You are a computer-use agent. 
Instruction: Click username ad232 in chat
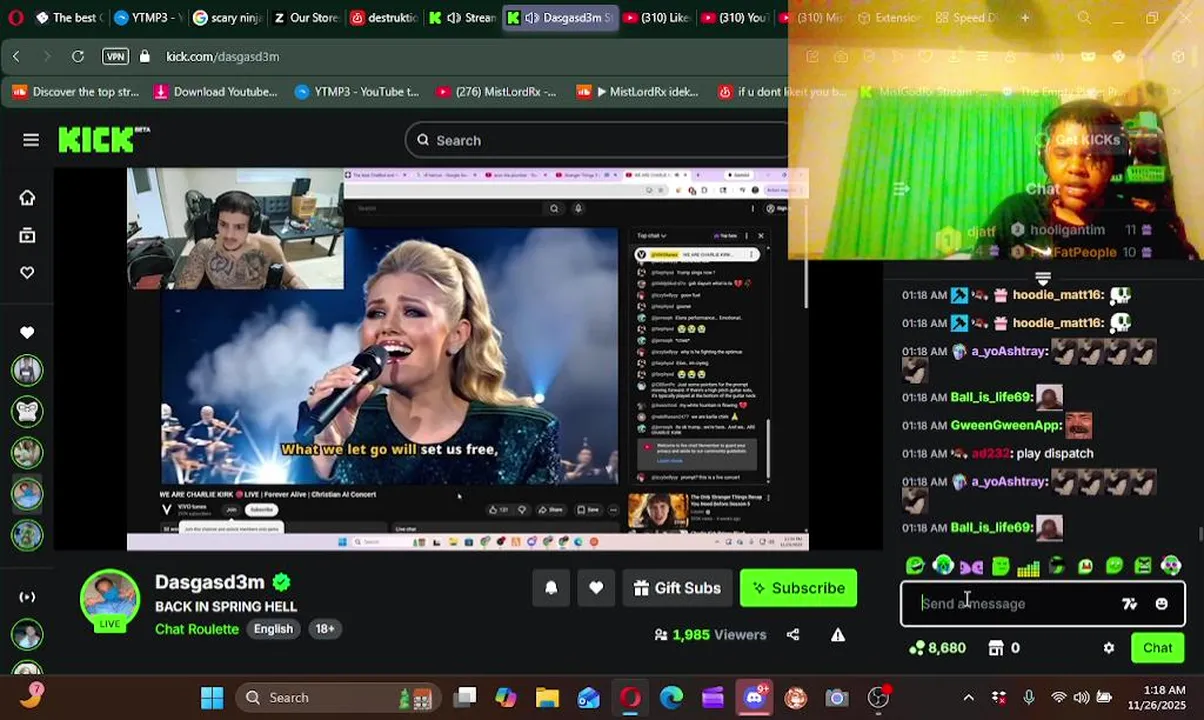click(x=990, y=453)
